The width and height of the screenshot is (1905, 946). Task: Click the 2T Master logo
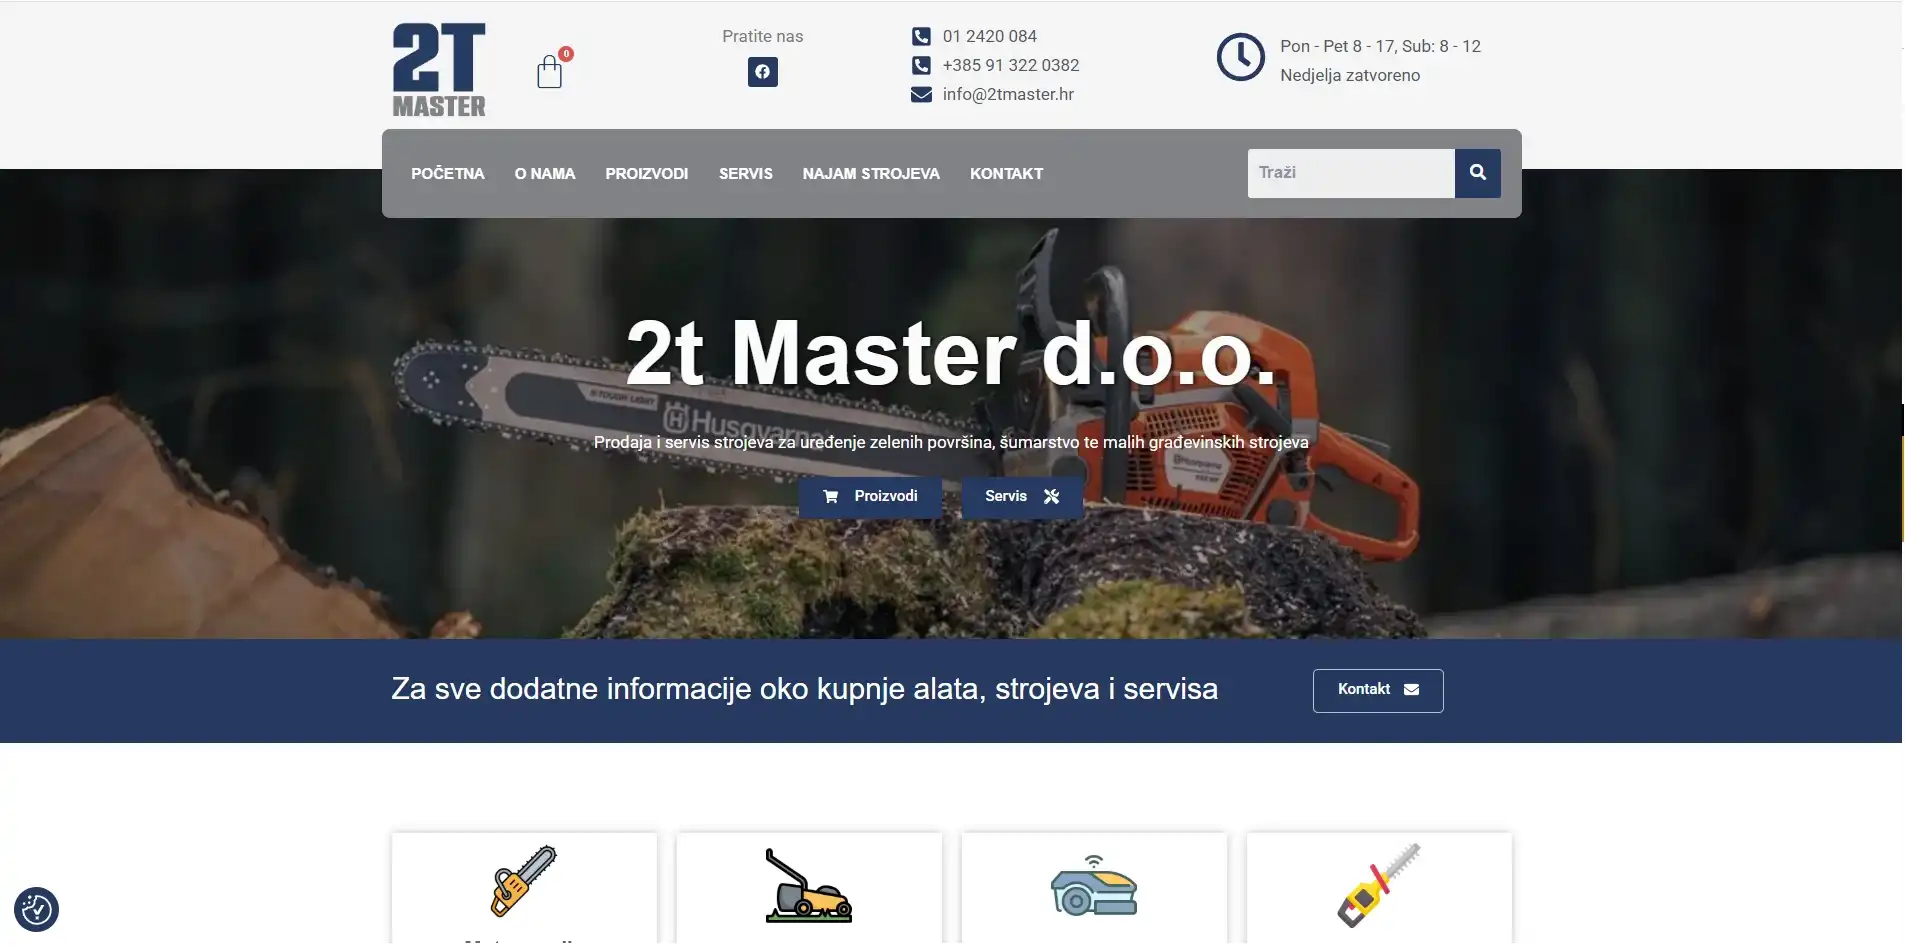[439, 68]
